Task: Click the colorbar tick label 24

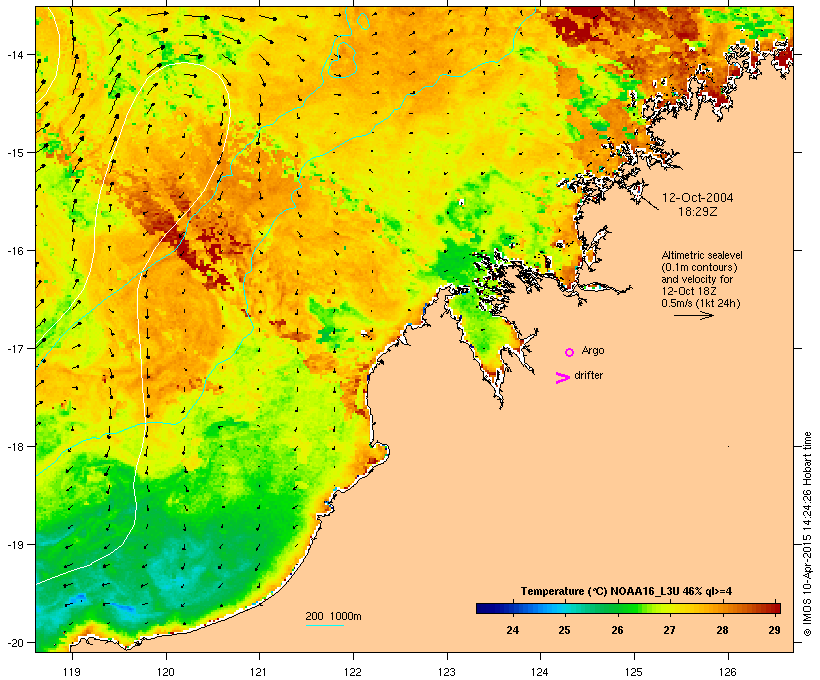Action: click(x=512, y=630)
